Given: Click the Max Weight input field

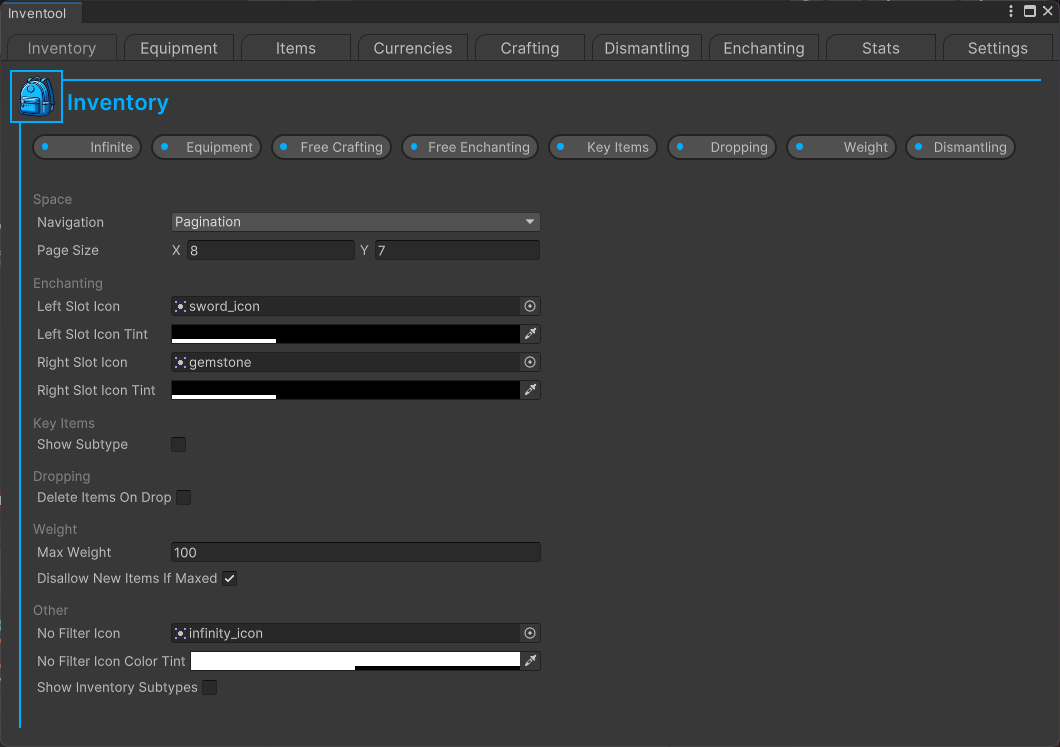Looking at the screenshot, I should coord(356,552).
